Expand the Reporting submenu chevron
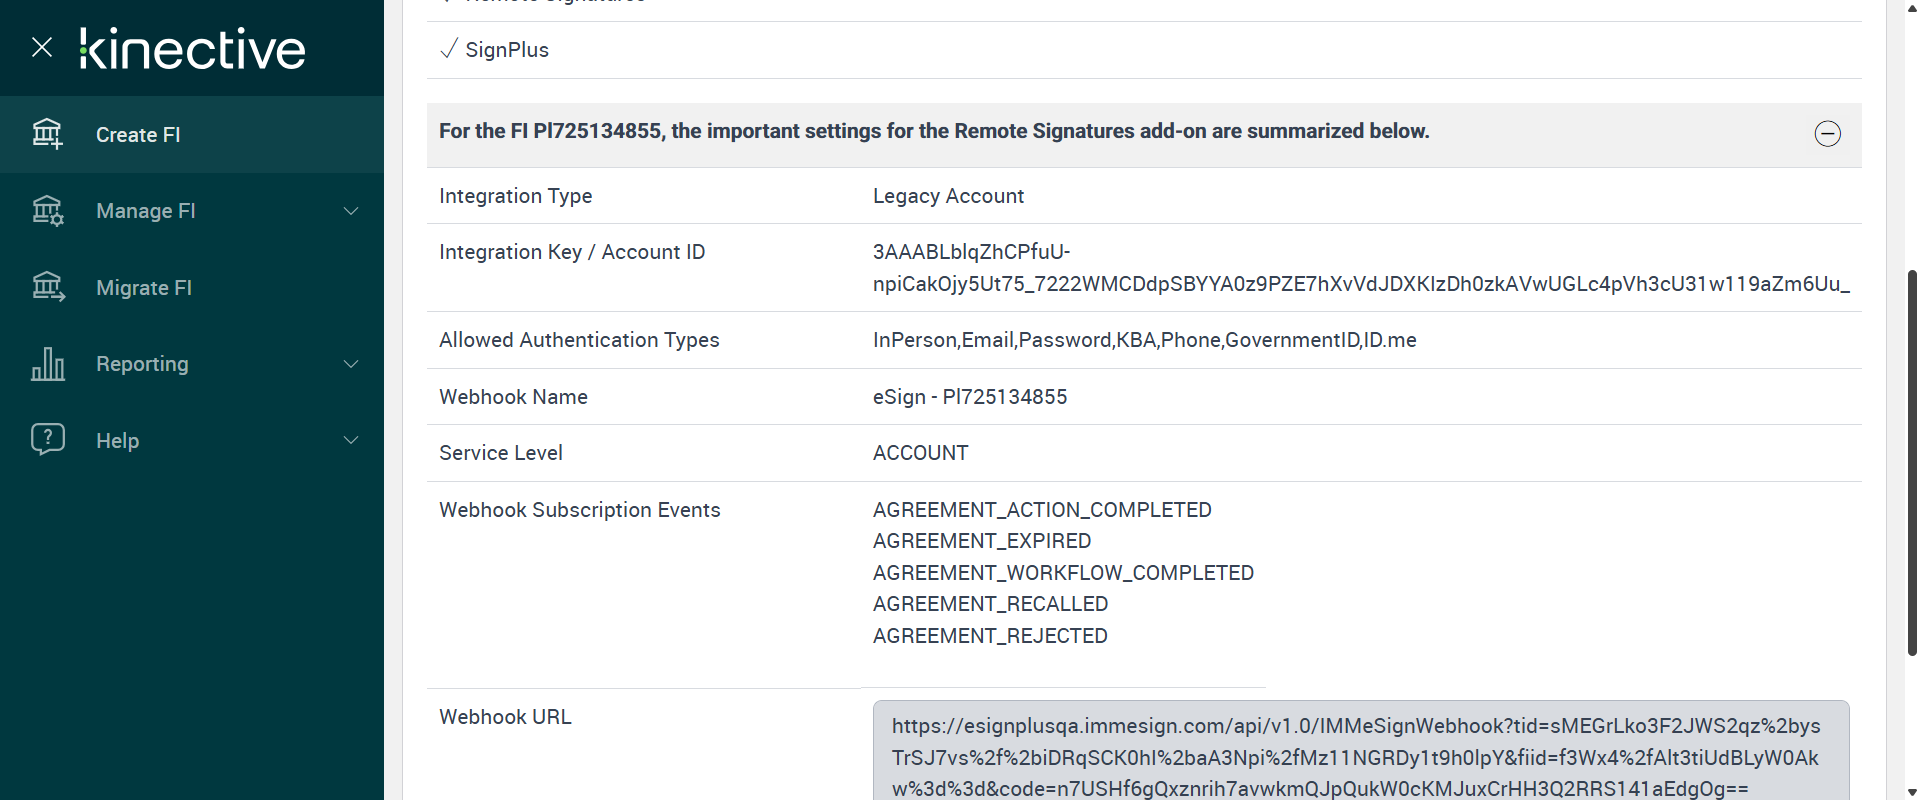The height and width of the screenshot is (800, 1920). [x=351, y=364]
